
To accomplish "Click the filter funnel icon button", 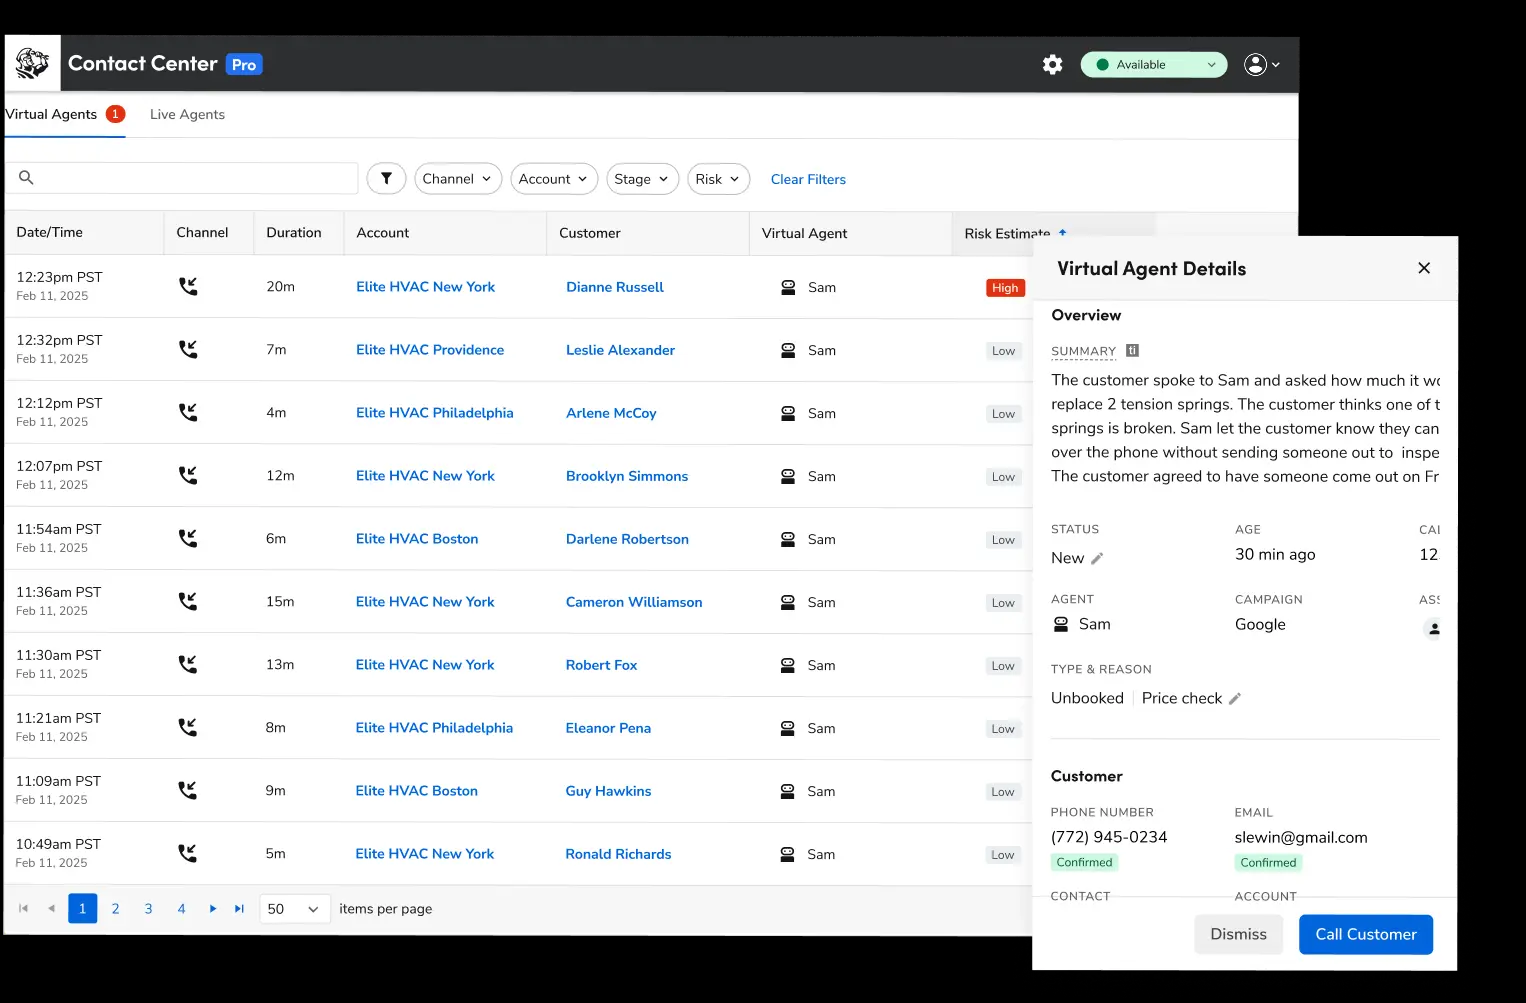I will point(386,179).
